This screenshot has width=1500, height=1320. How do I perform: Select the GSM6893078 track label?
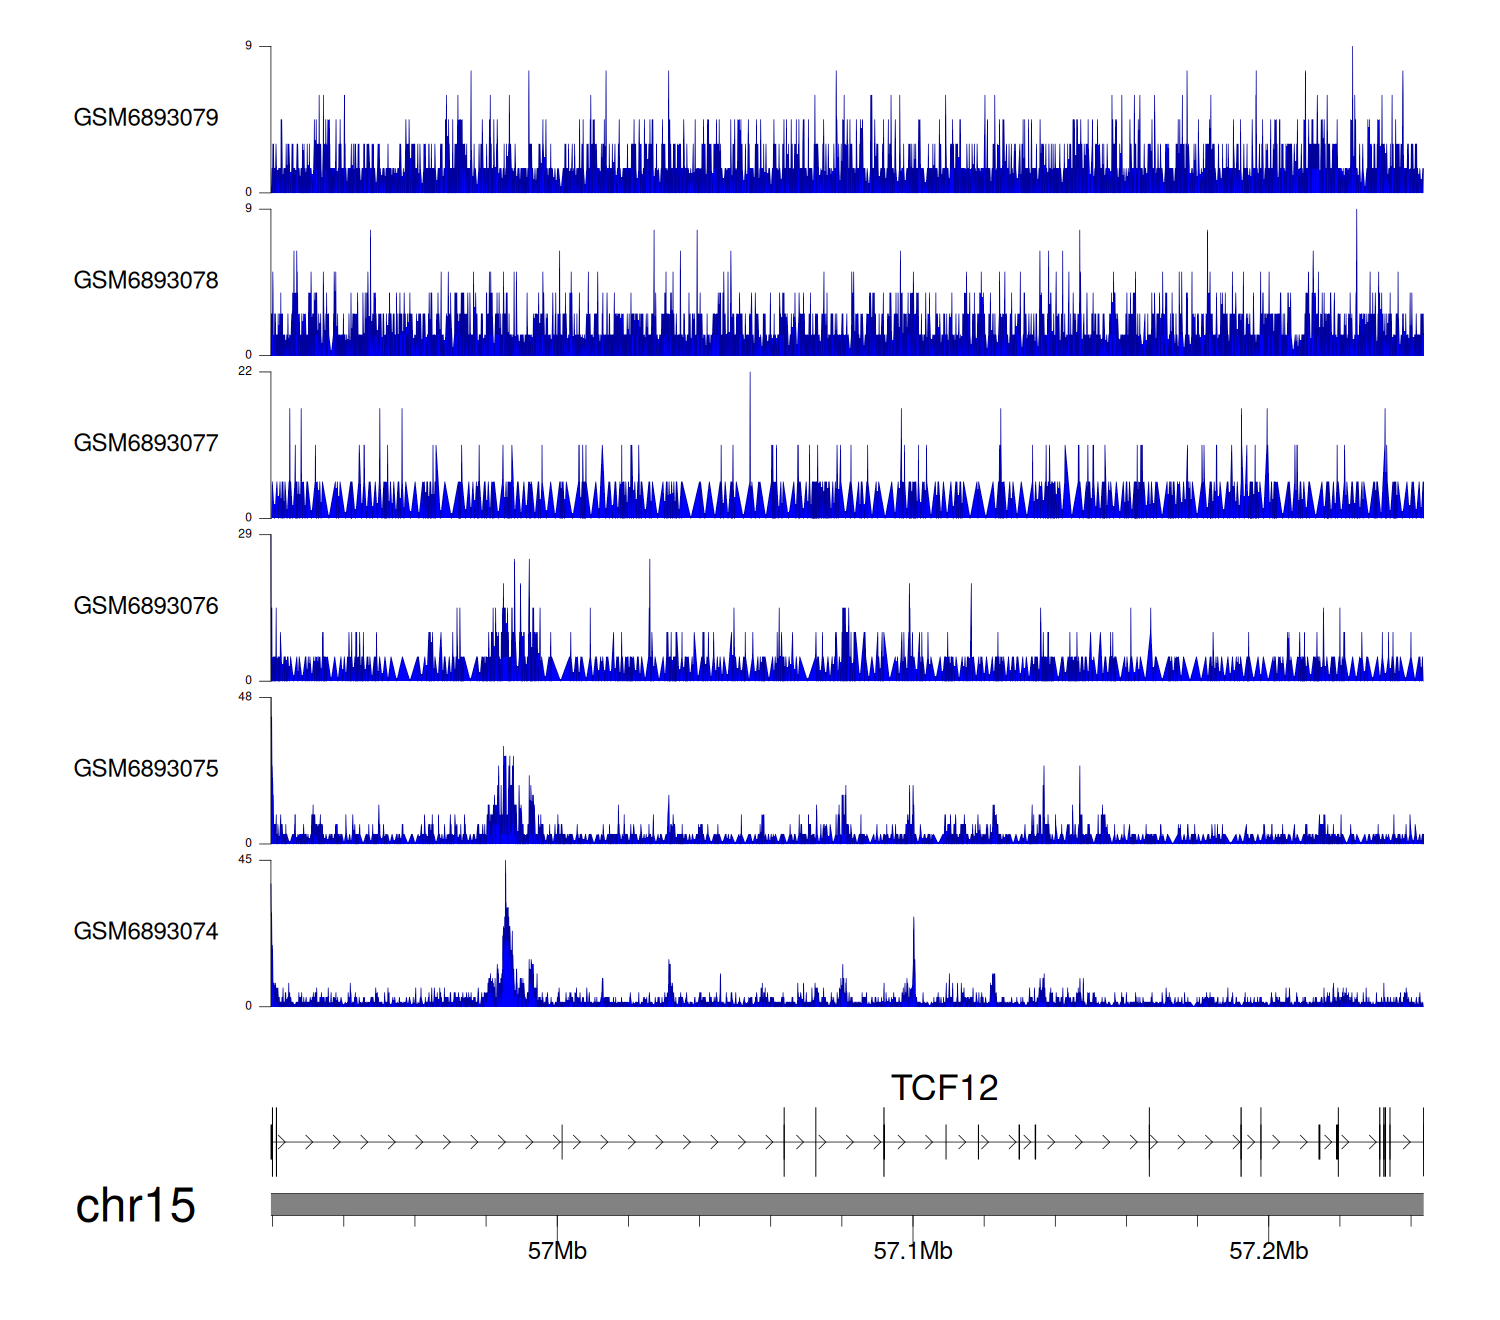pyautogui.click(x=146, y=281)
